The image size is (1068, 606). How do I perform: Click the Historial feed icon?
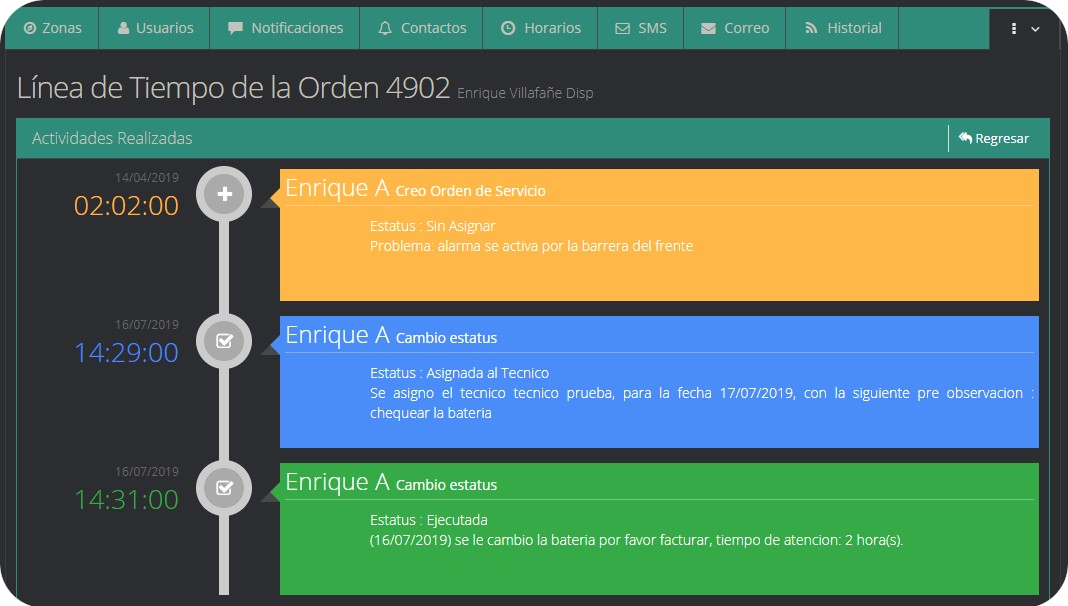(810, 28)
